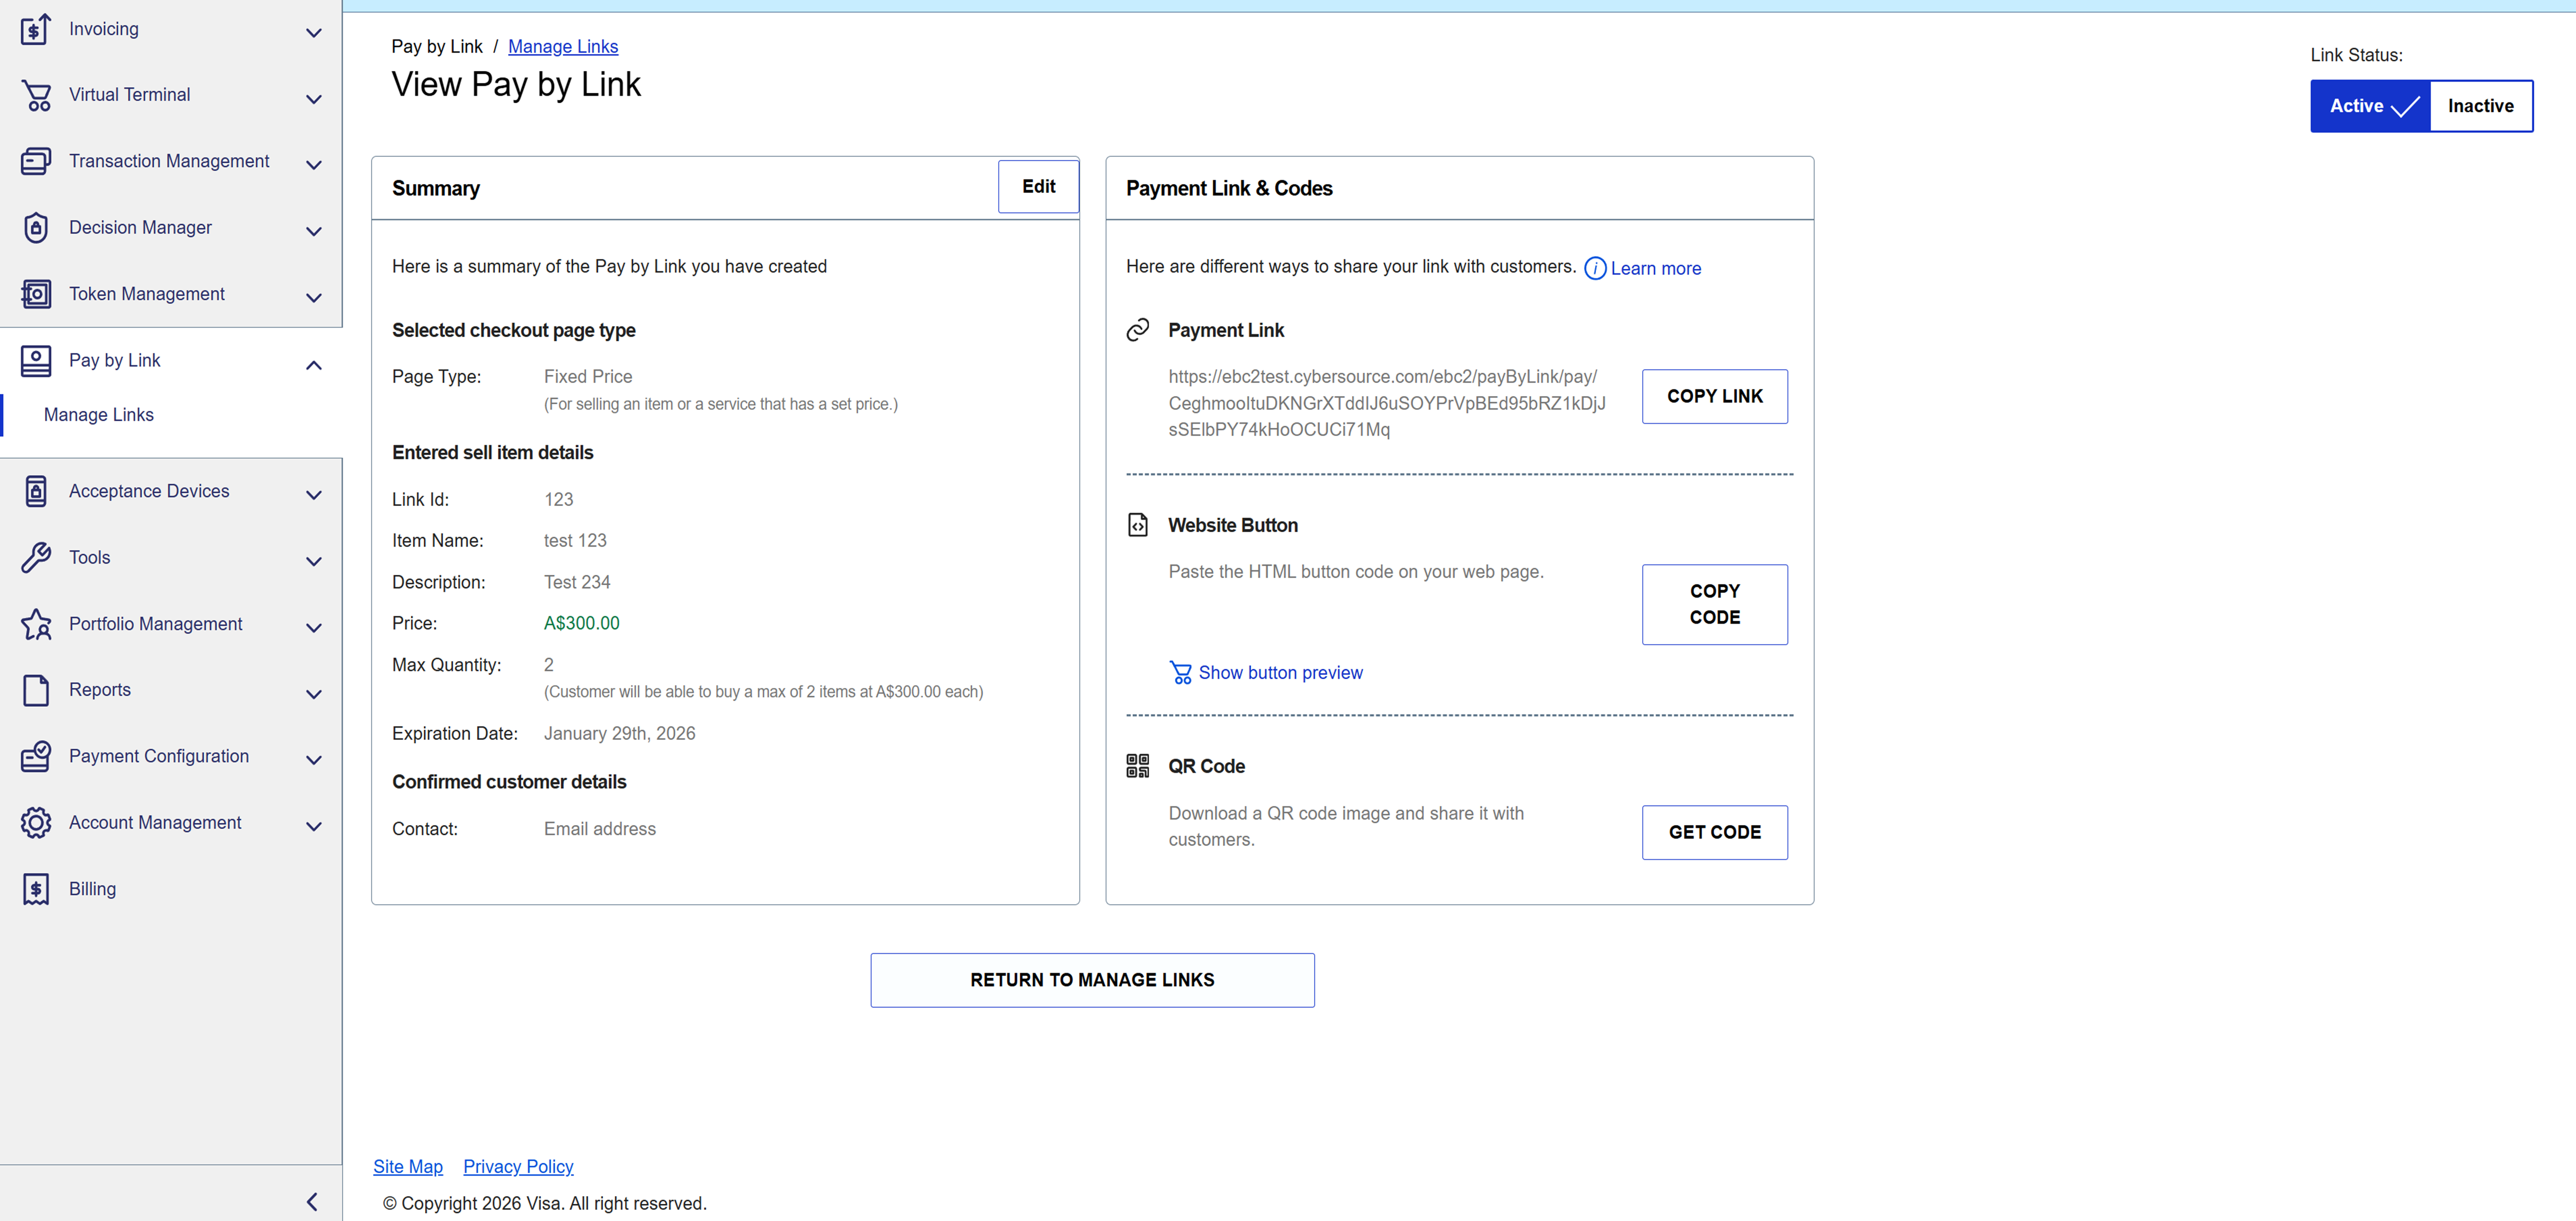Click the Invoicing sidebar icon
Screen dimensions: 2576x1221
[35, 29]
